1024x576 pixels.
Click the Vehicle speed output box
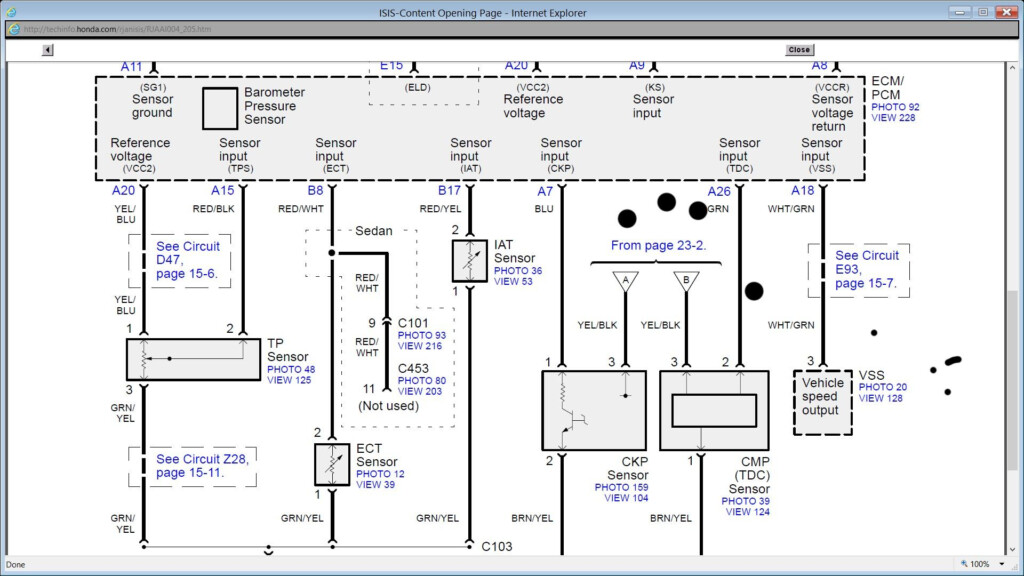pyautogui.click(x=823, y=402)
